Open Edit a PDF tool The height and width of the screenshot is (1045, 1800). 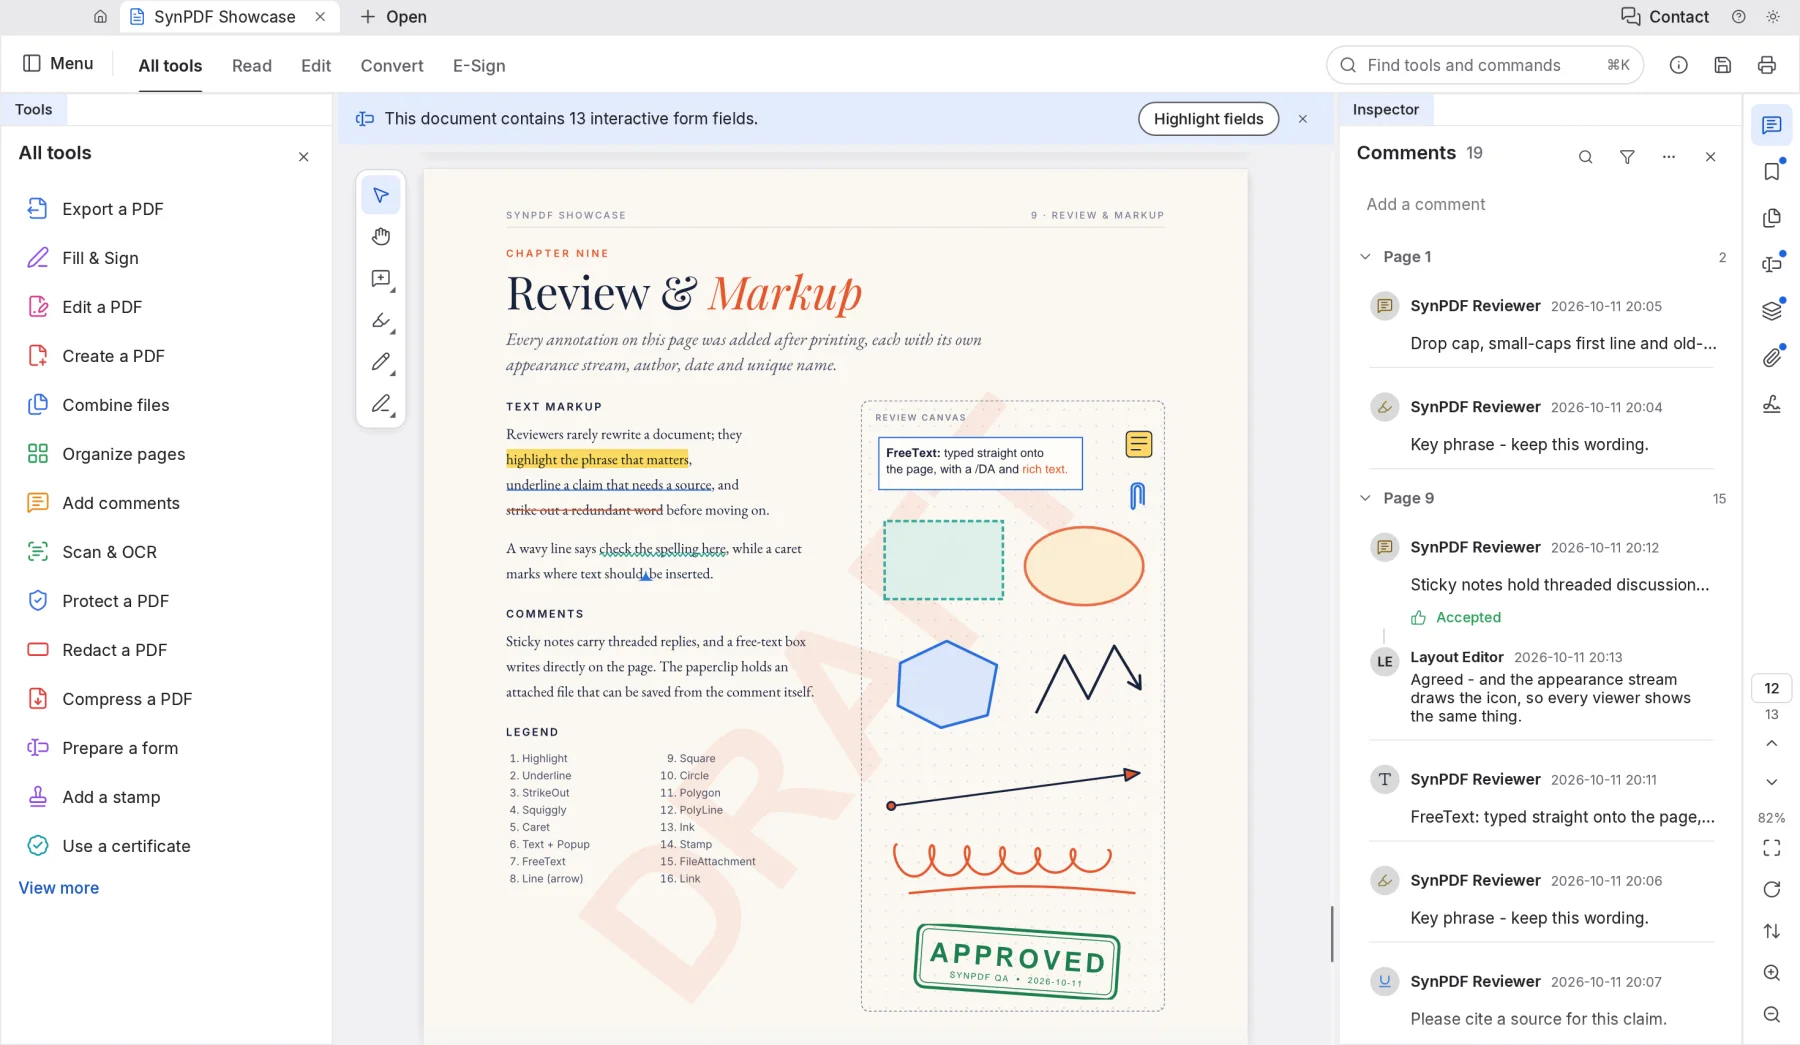[x=167, y=307]
